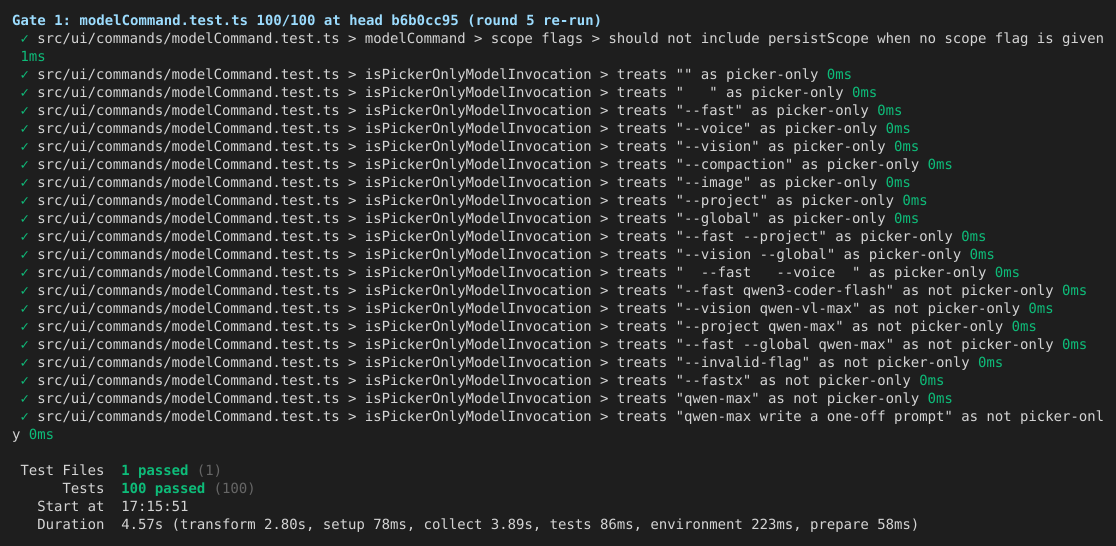
Task: Click the "--fast --global qwen-max" test string
Action: pyautogui.click(x=789, y=345)
